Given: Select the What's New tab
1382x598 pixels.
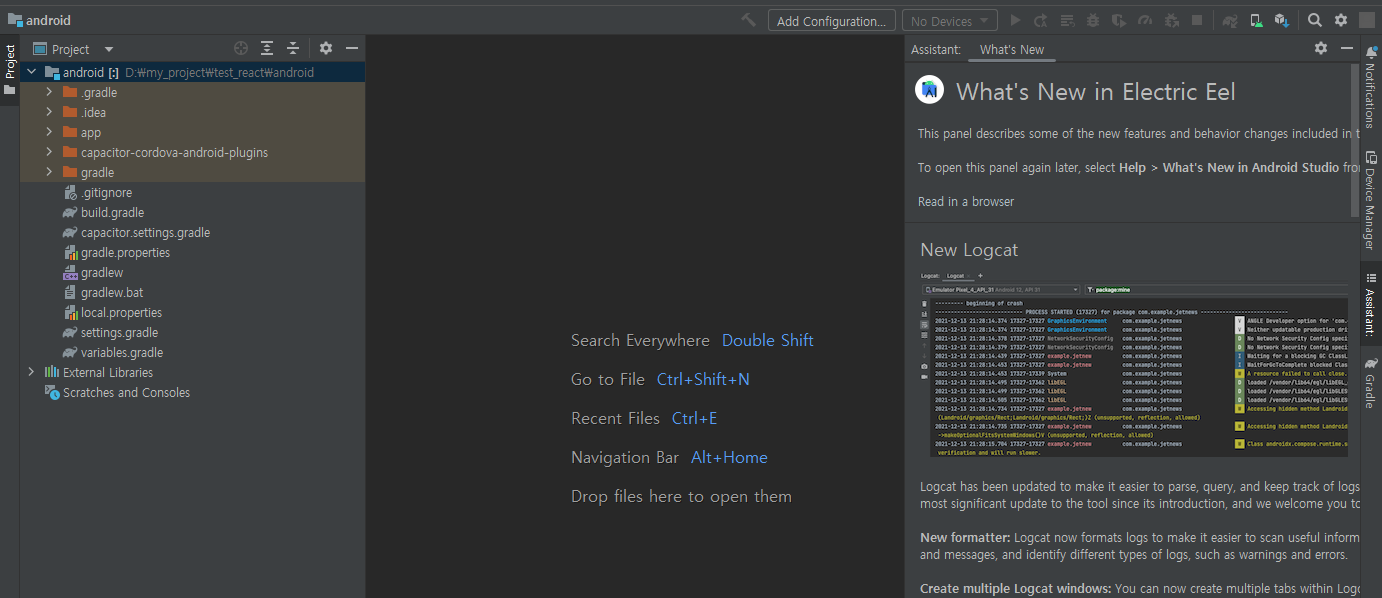Looking at the screenshot, I should coord(1011,49).
